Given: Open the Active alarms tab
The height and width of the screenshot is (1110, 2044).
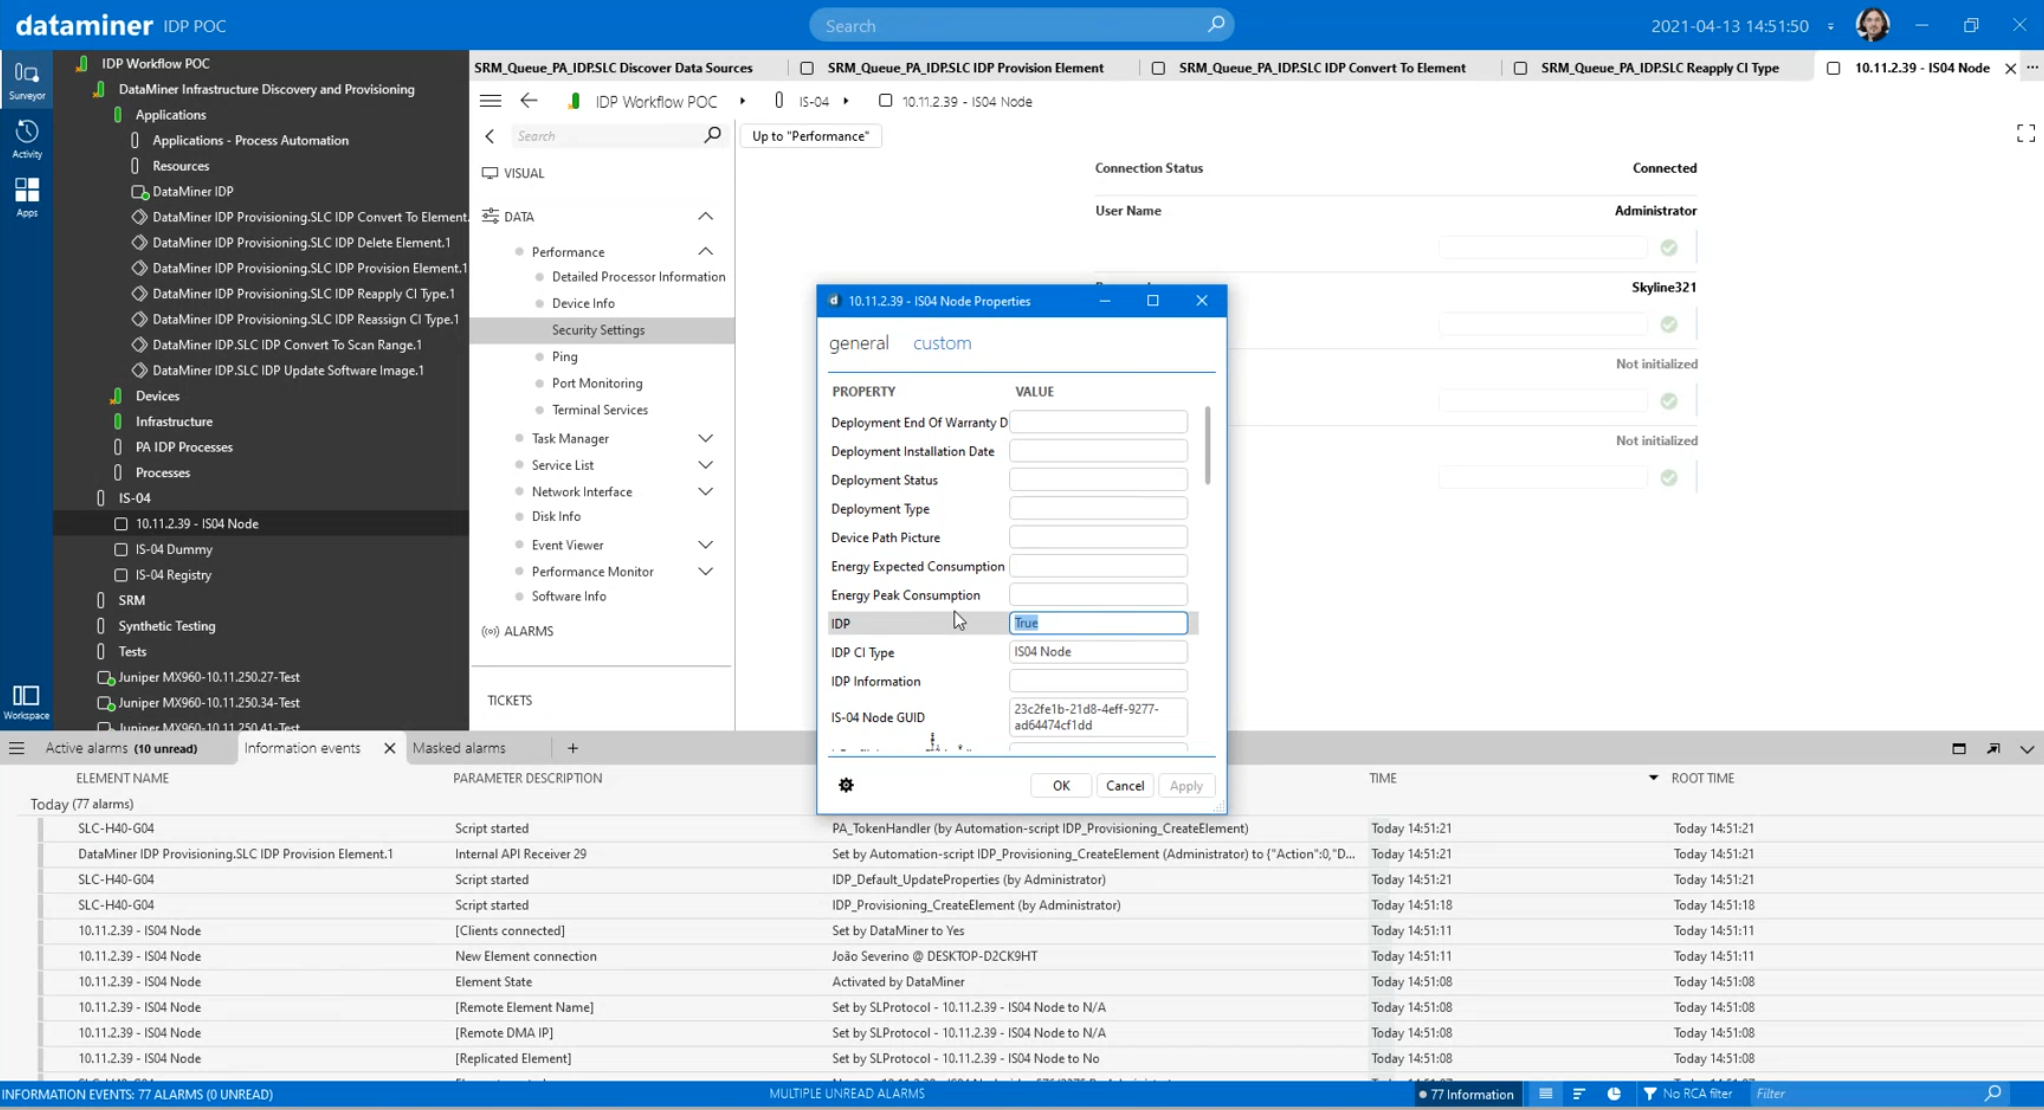Looking at the screenshot, I should (121, 748).
